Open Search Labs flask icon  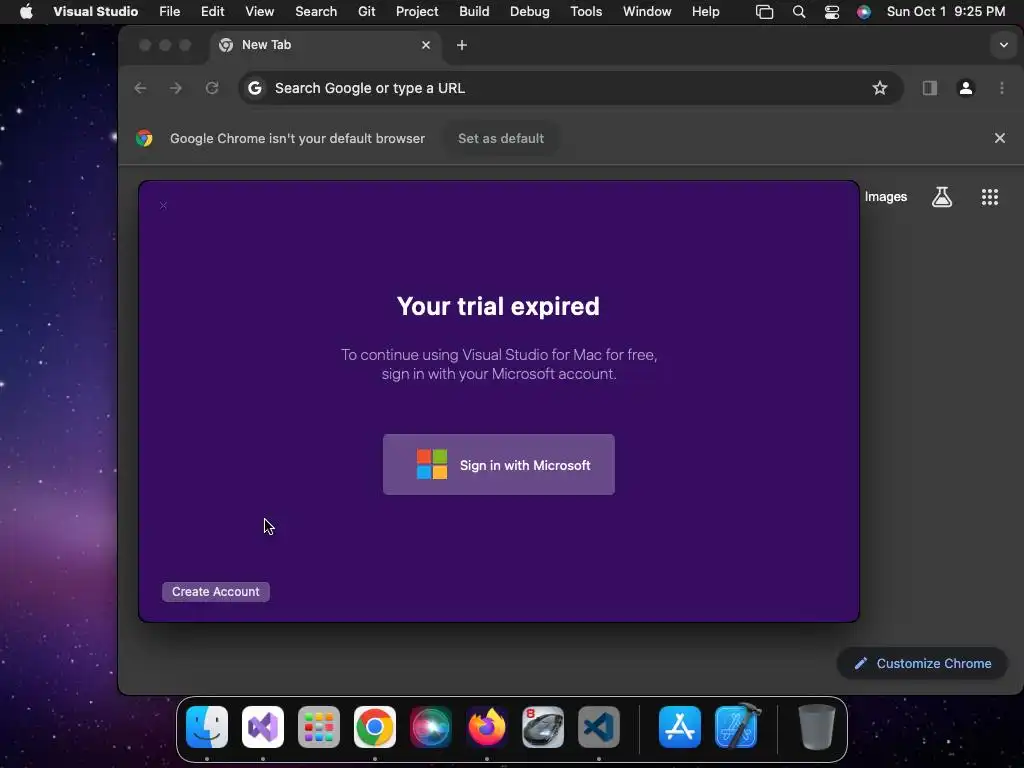(x=942, y=197)
